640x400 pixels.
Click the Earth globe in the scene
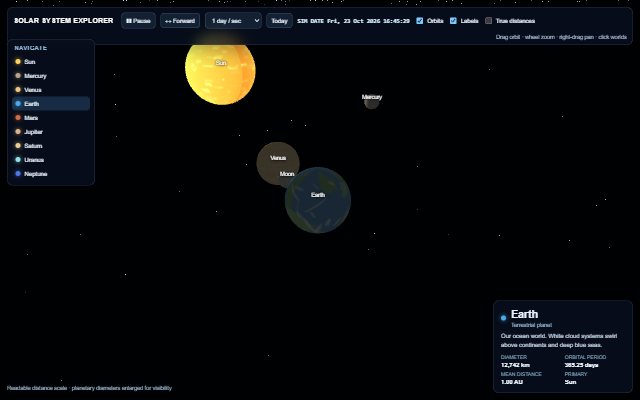point(318,200)
